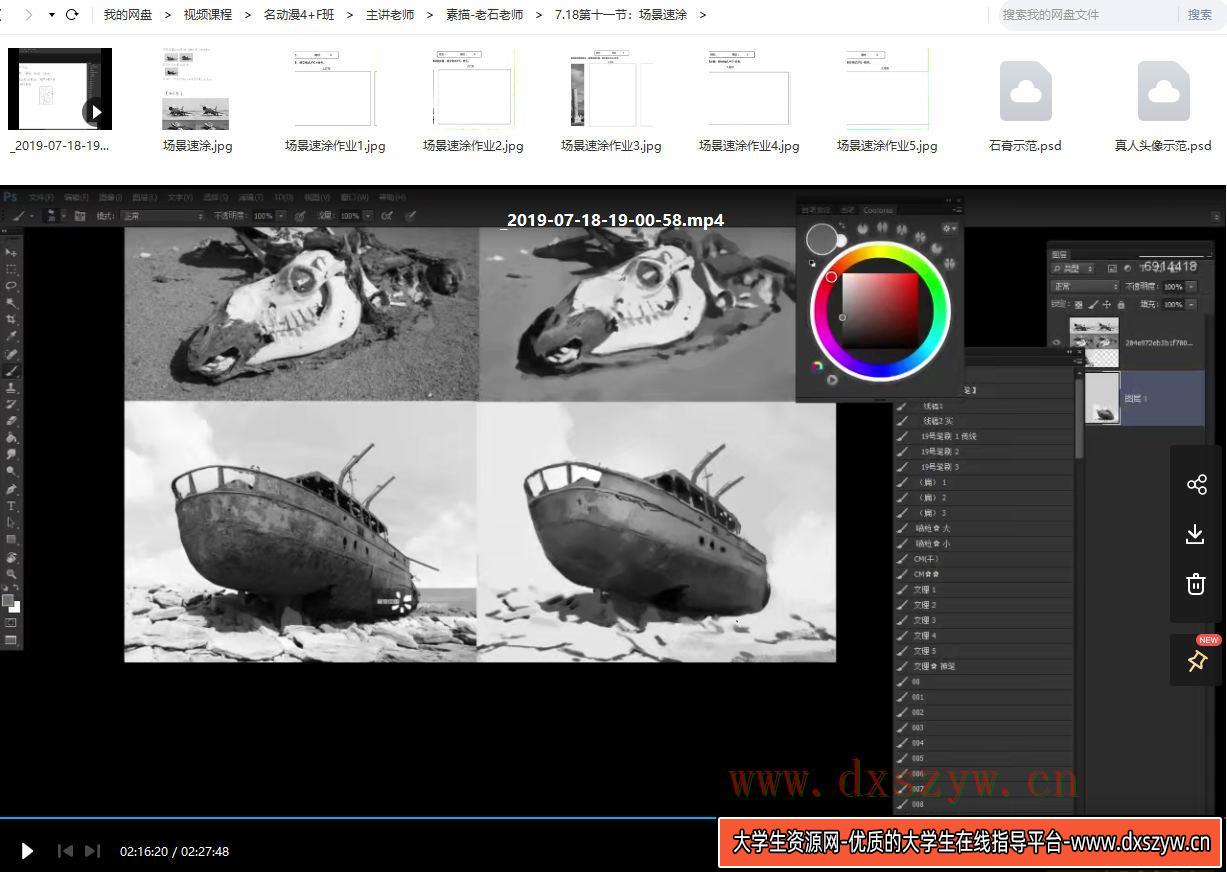The width and height of the screenshot is (1227, 872).
Task: Click the share icon beside the video
Action: (1196, 485)
